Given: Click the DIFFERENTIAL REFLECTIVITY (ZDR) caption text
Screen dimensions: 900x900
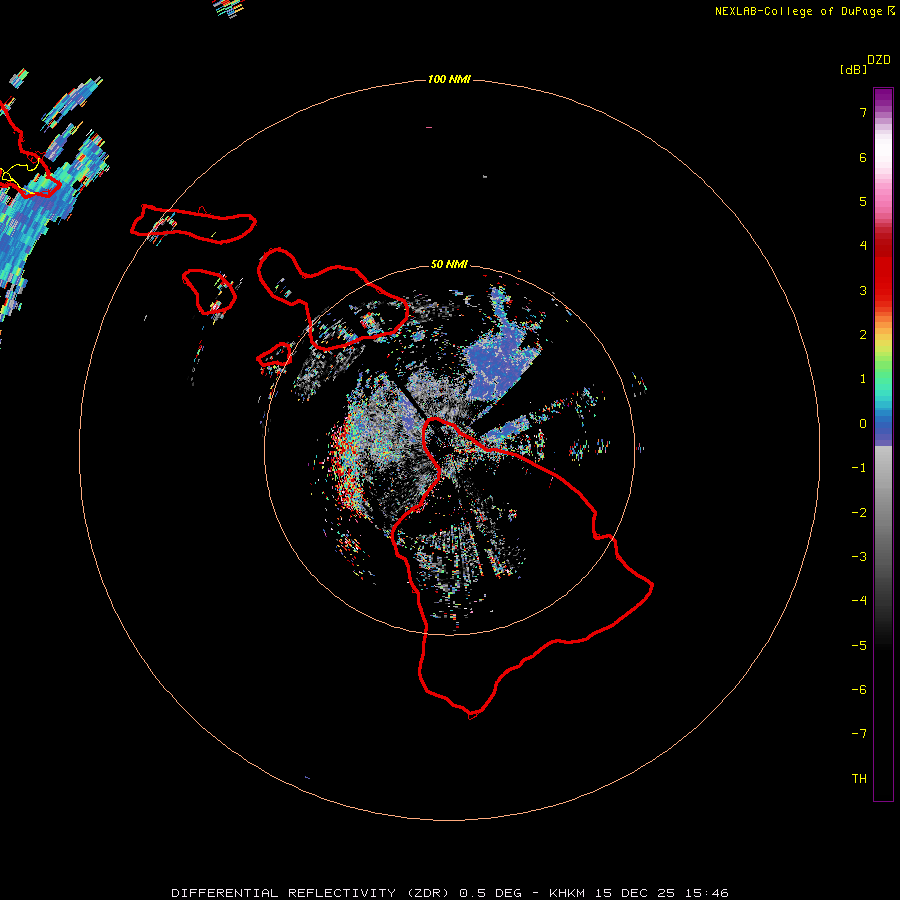Looking at the screenshot, I should click(310, 893).
